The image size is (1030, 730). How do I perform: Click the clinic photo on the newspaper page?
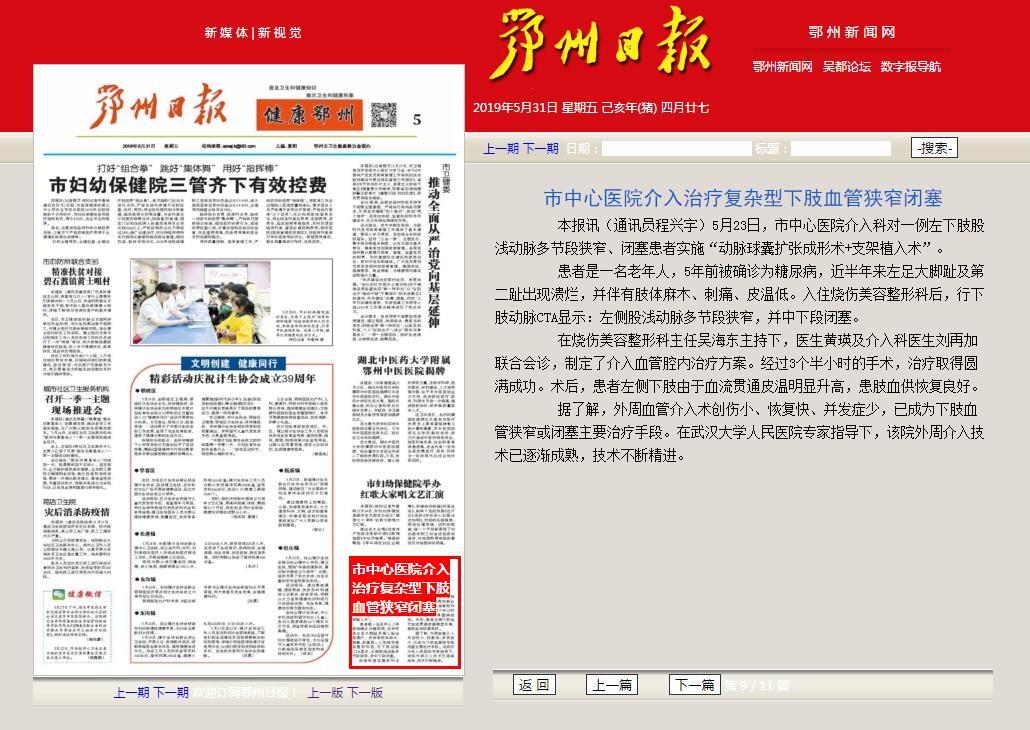201,302
